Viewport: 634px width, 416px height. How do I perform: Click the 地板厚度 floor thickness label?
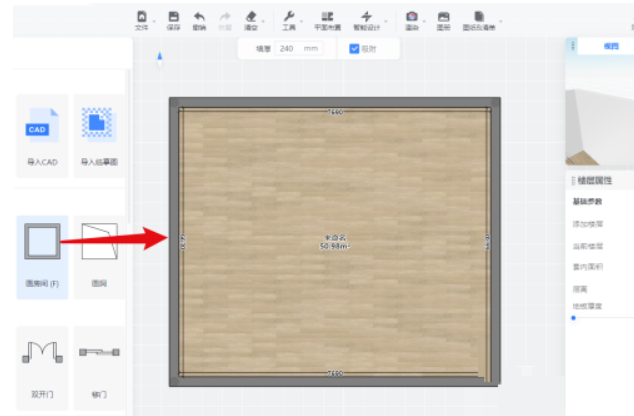[587, 306]
